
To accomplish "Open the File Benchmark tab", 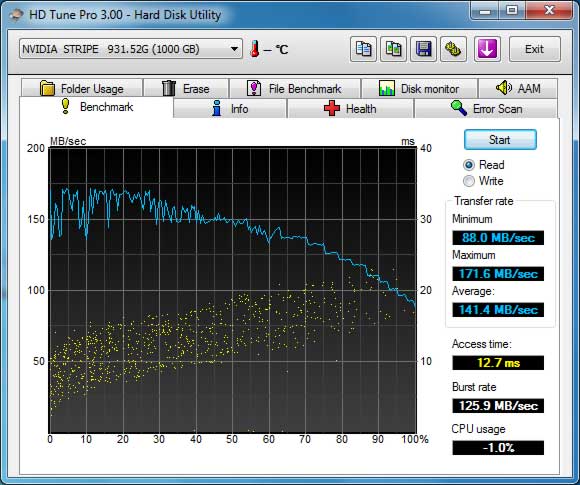I will (294, 88).
